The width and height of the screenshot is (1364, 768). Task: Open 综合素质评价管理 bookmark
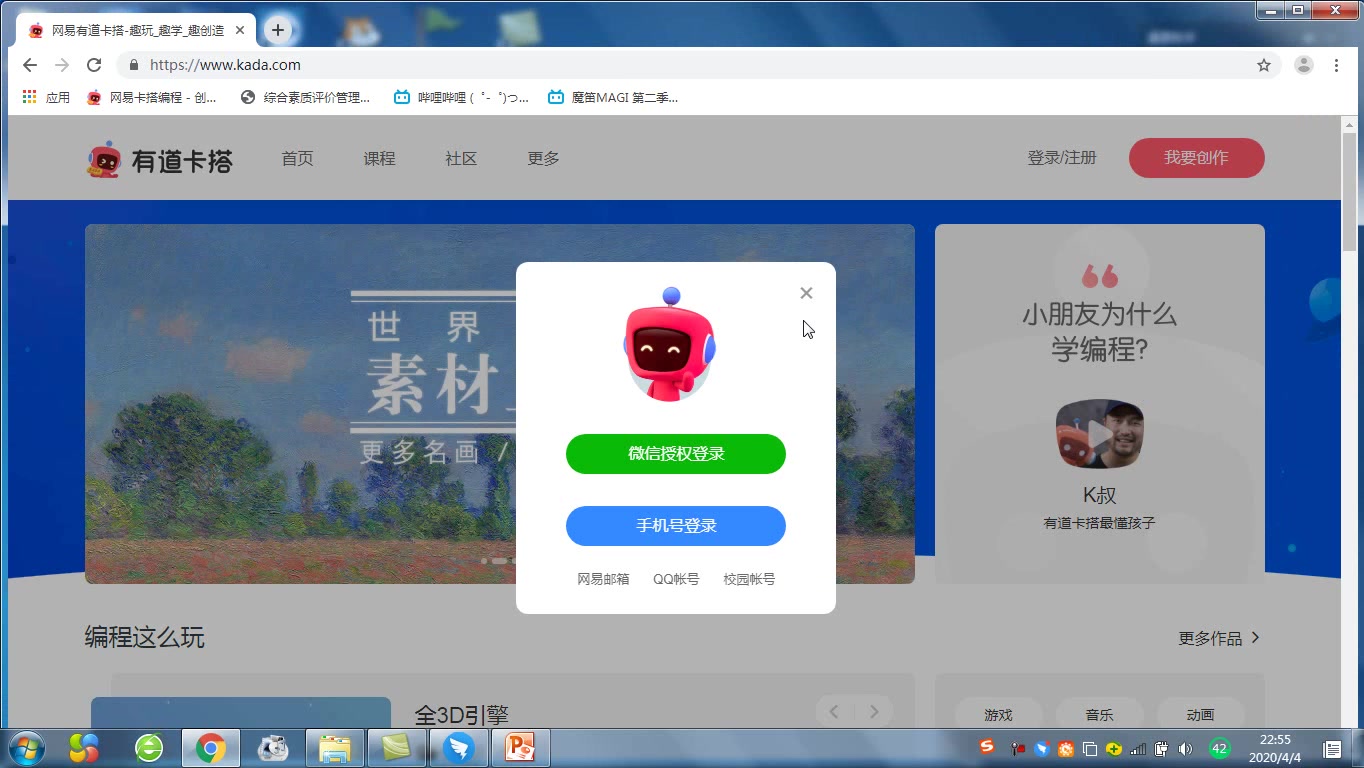(x=305, y=97)
